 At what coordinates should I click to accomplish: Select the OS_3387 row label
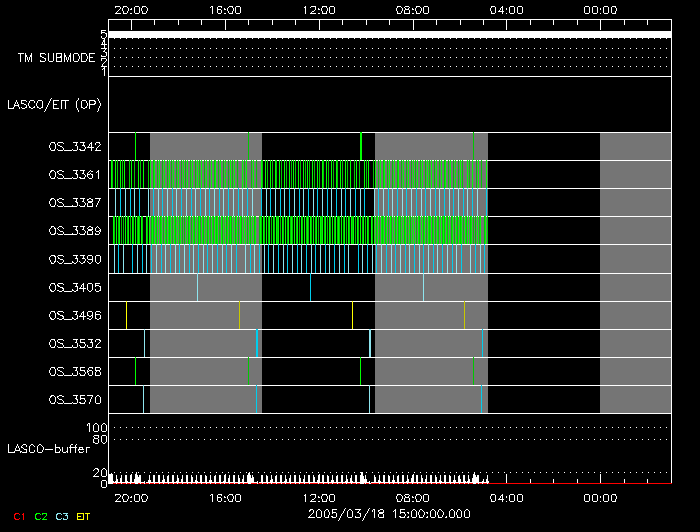tap(75, 203)
